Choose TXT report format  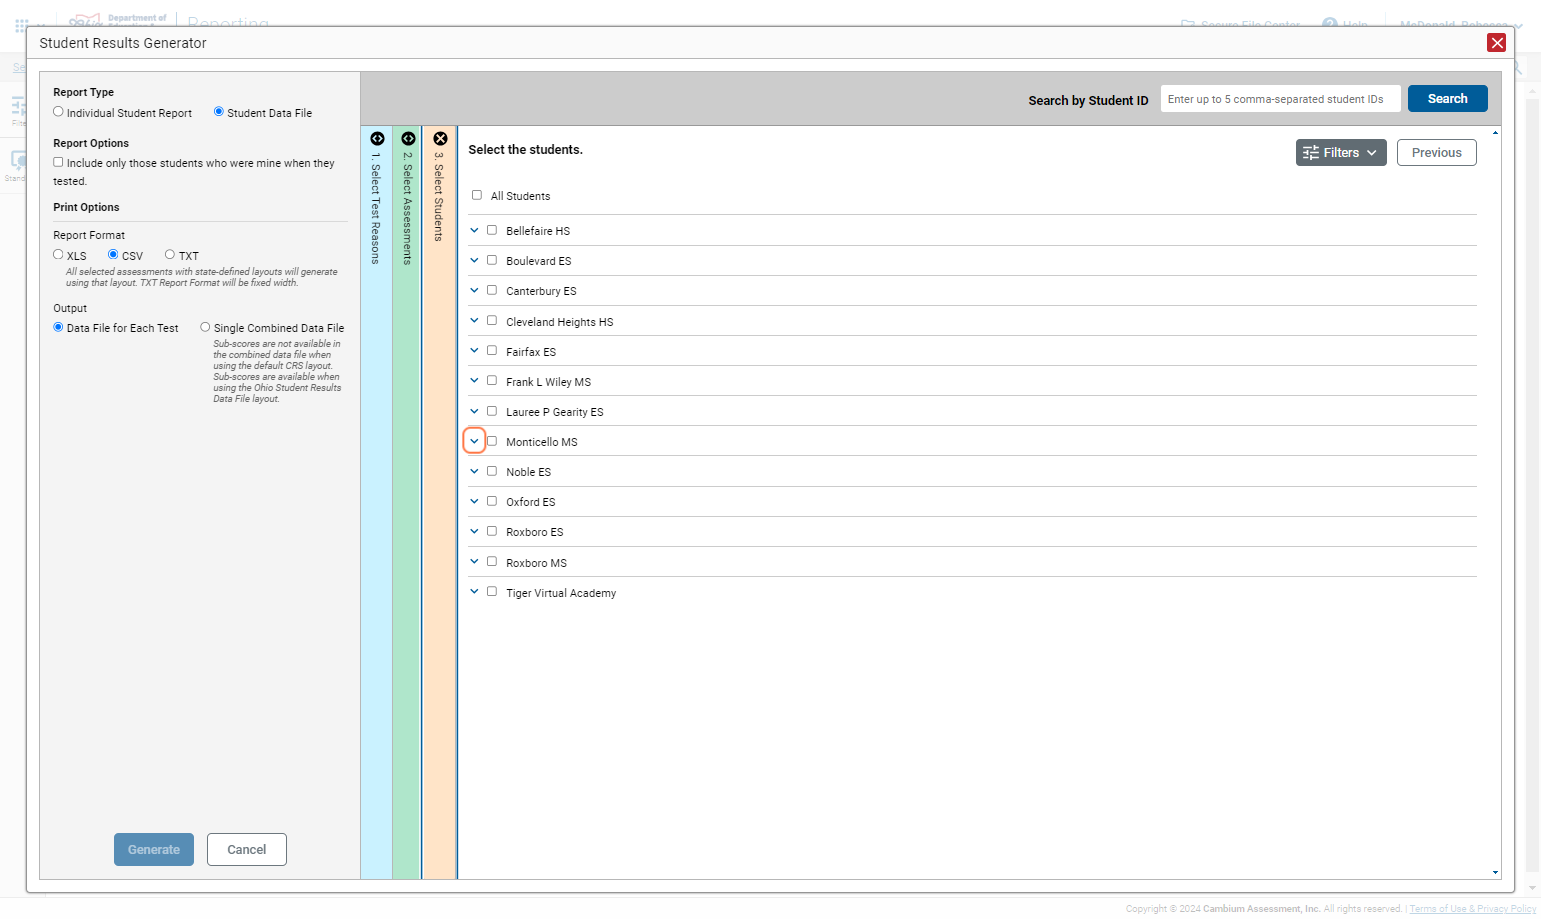click(x=170, y=255)
